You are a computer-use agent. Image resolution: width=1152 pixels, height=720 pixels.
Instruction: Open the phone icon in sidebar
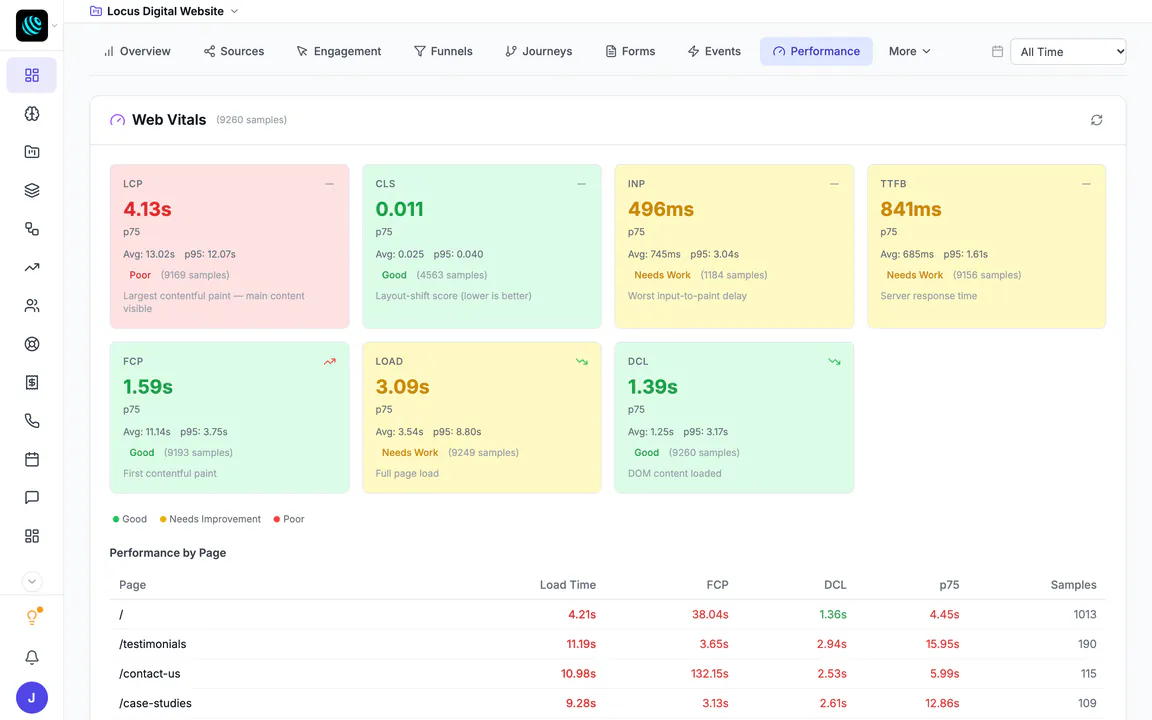click(x=32, y=420)
